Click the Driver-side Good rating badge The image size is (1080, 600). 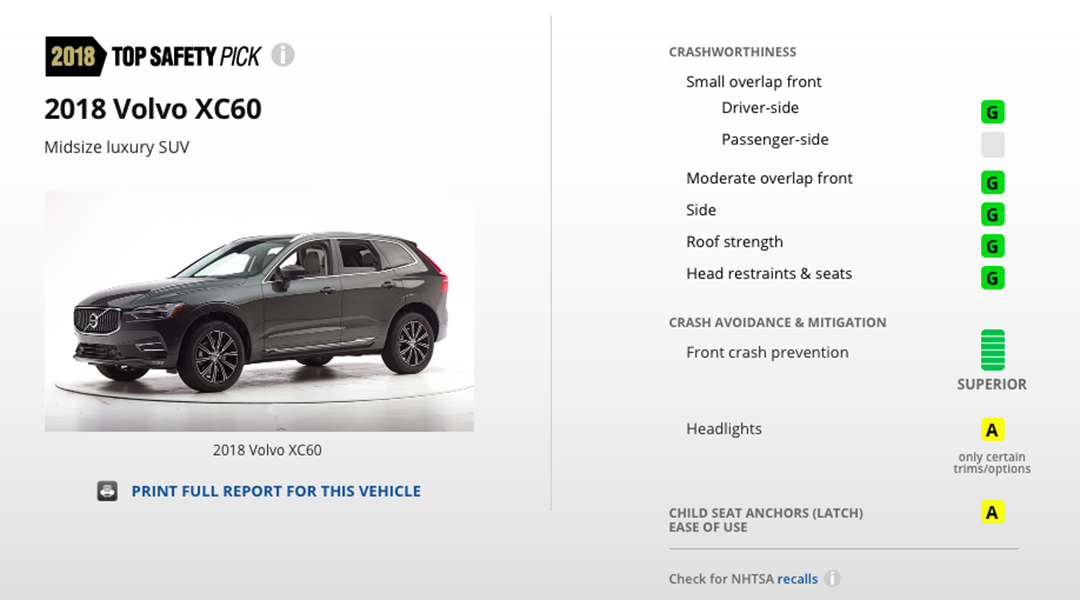click(x=993, y=112)
